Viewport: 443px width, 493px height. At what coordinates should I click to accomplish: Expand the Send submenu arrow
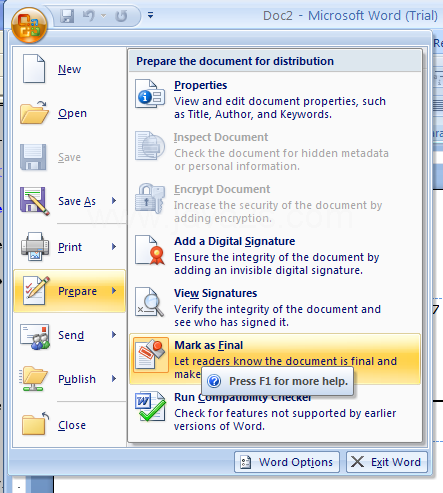(x=114, y=335)
